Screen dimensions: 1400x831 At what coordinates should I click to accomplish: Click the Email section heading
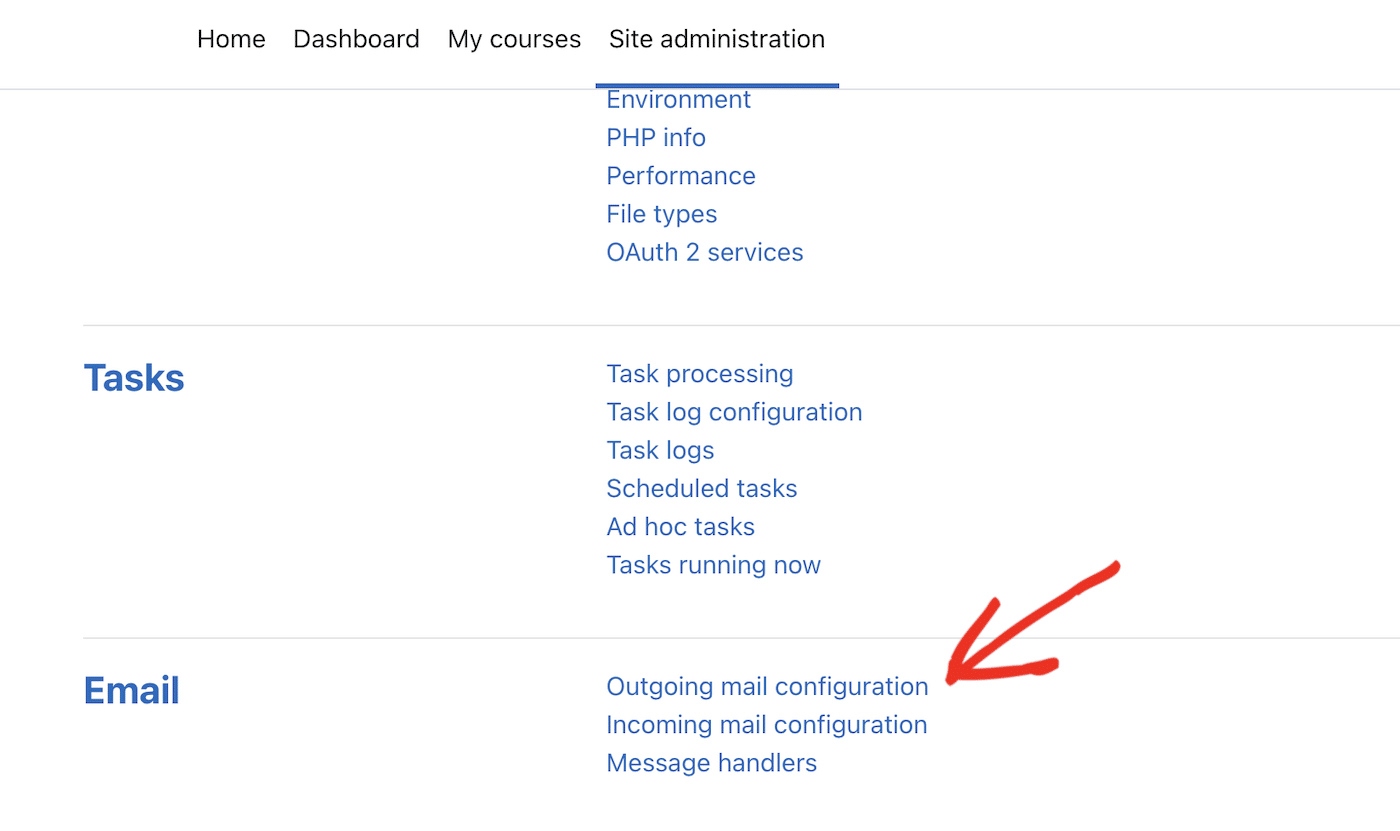pos(131,689)
